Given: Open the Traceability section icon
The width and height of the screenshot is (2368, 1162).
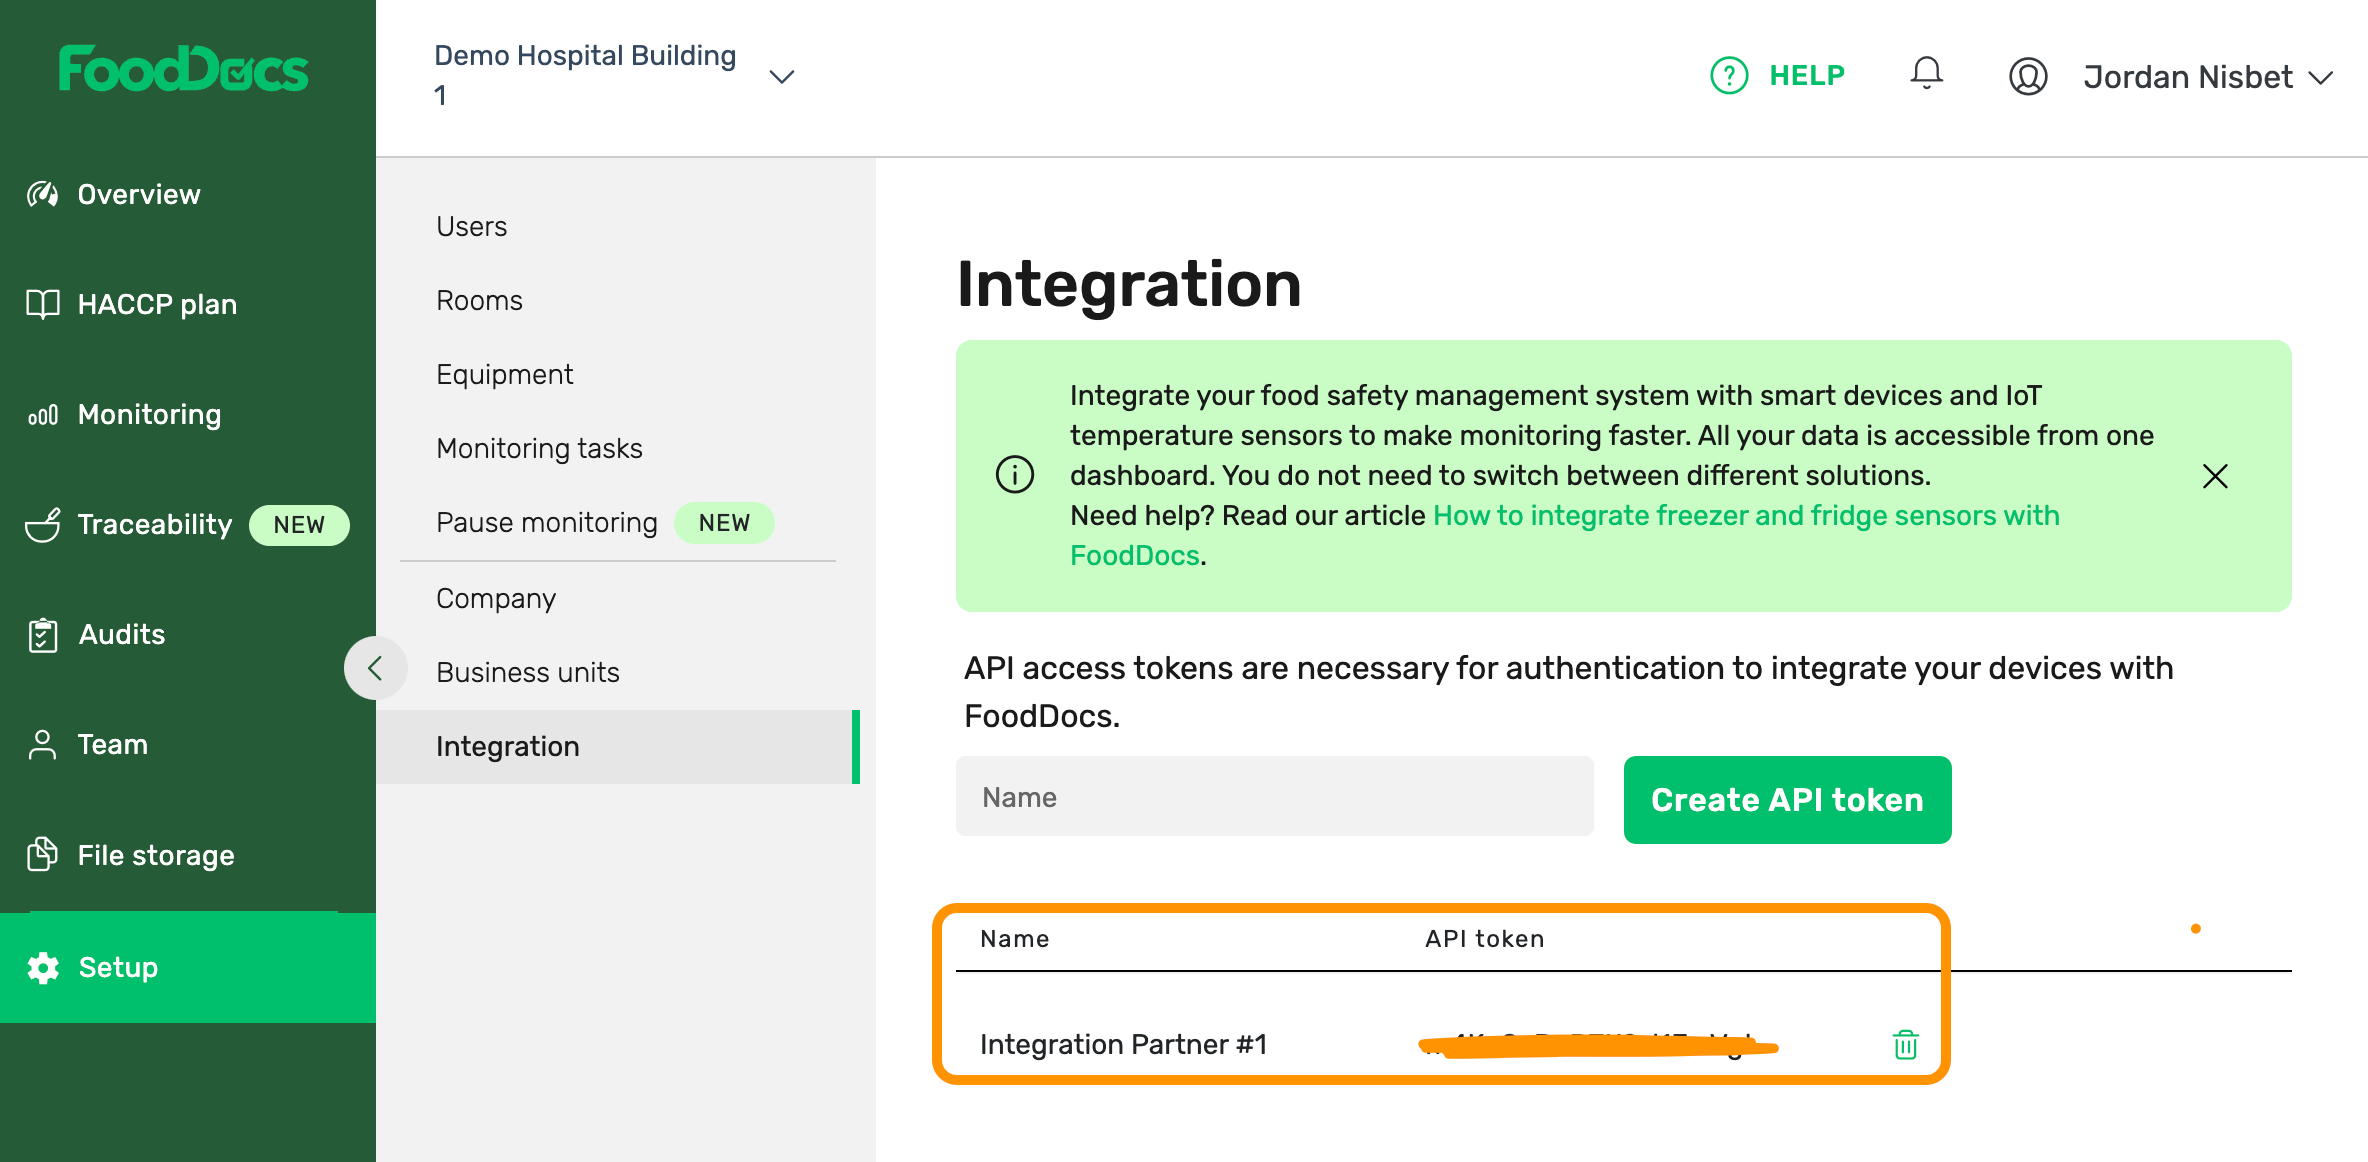Looking at the screenshot, I should pos(42,524).
